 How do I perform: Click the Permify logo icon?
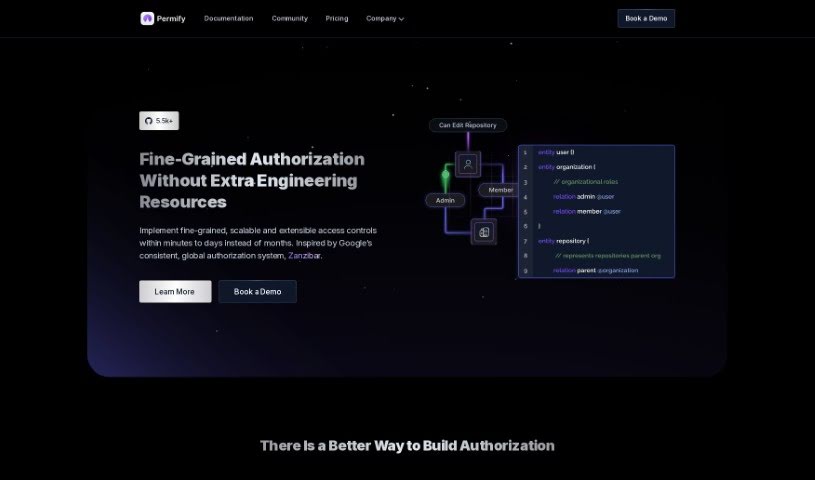click(x=147, y=18)
